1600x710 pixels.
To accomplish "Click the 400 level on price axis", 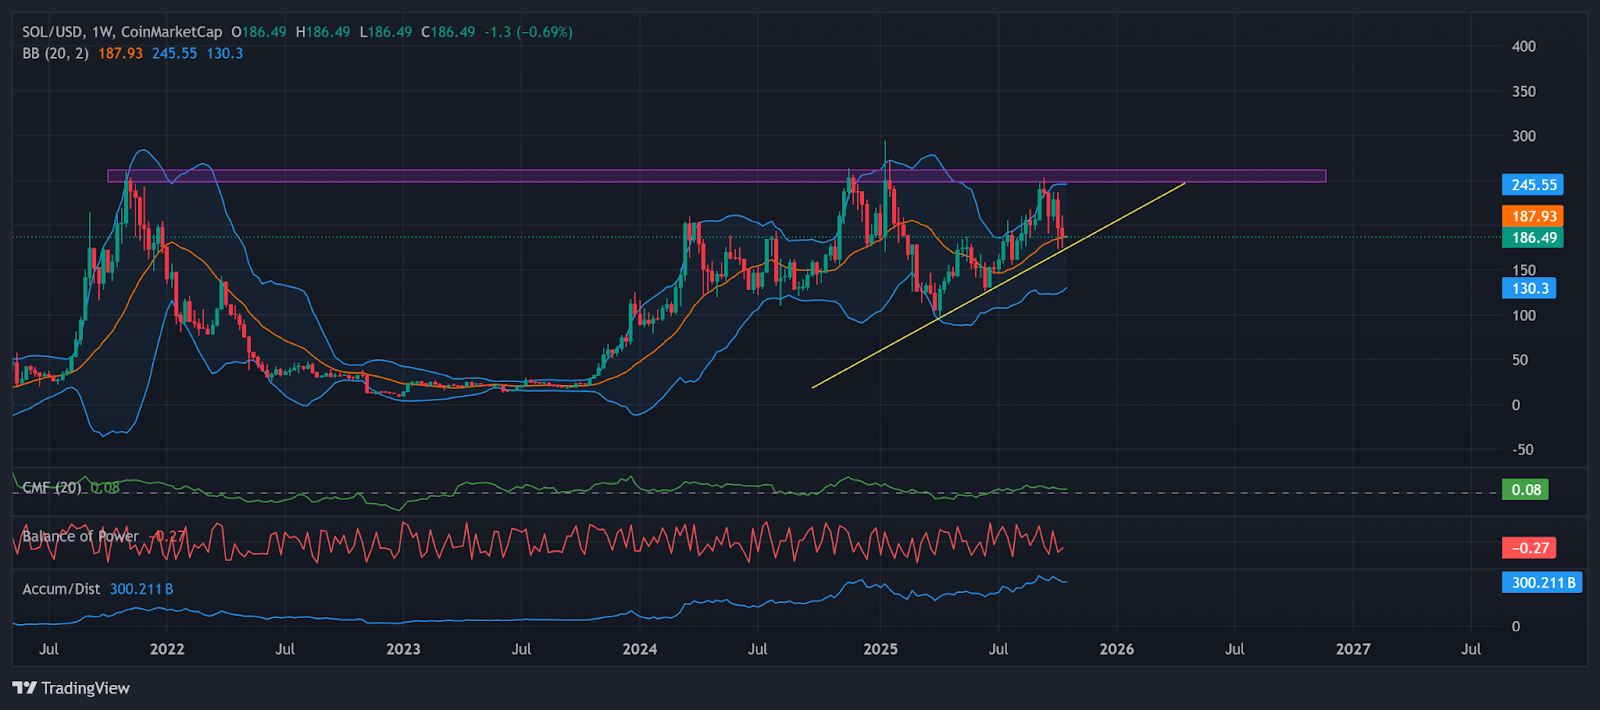I will pos(1523,46).
